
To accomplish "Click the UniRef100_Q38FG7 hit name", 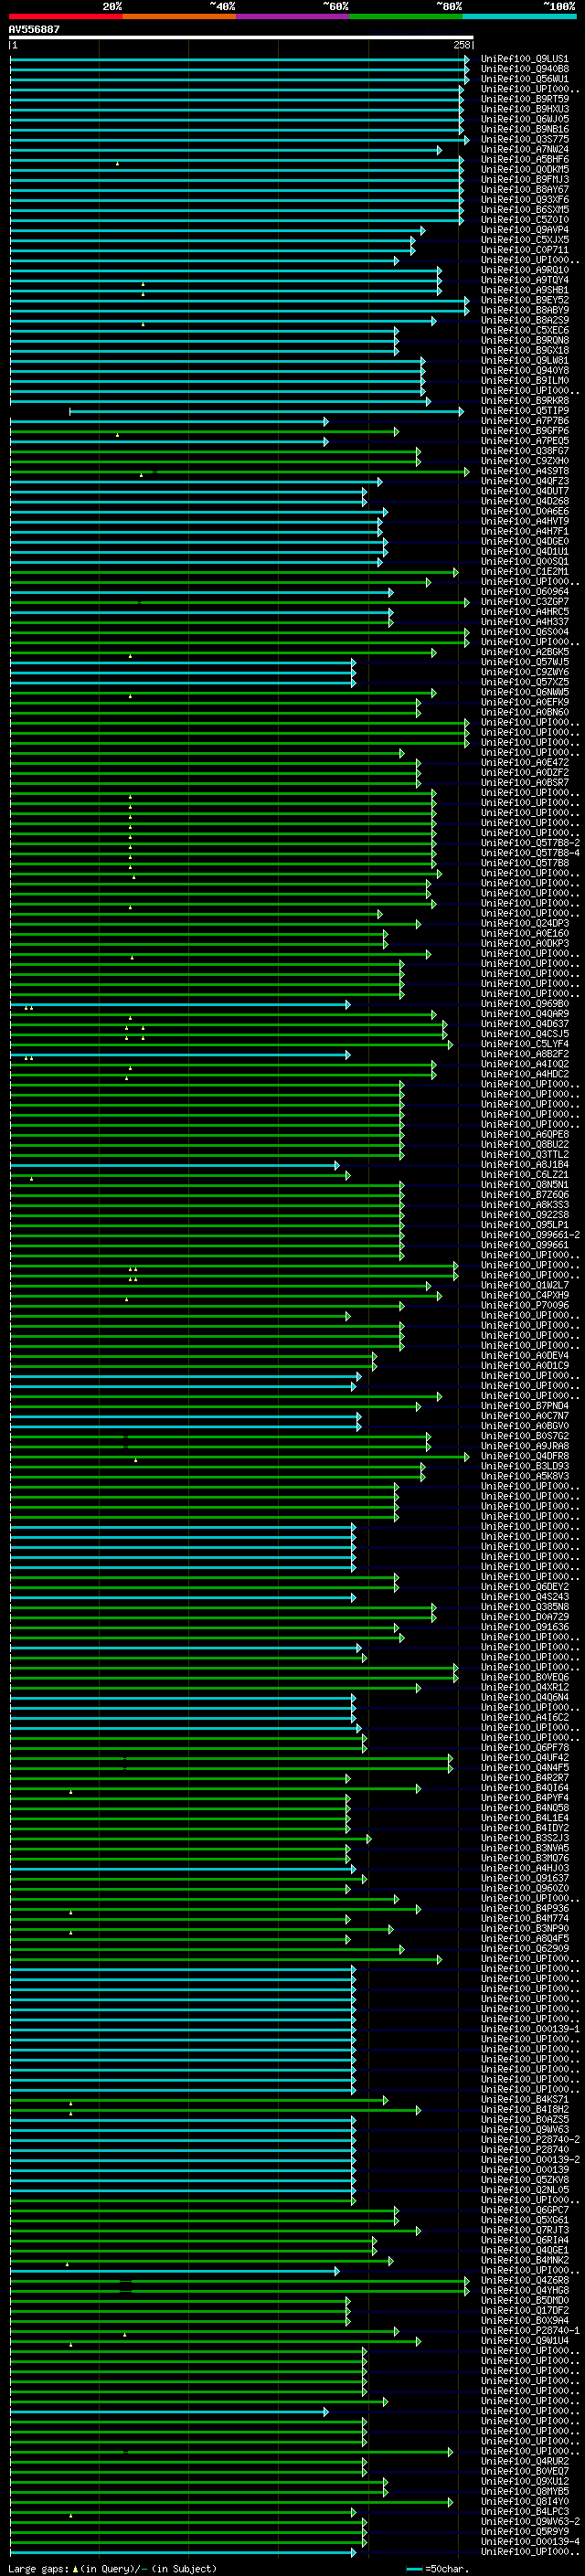I will 525,451.
